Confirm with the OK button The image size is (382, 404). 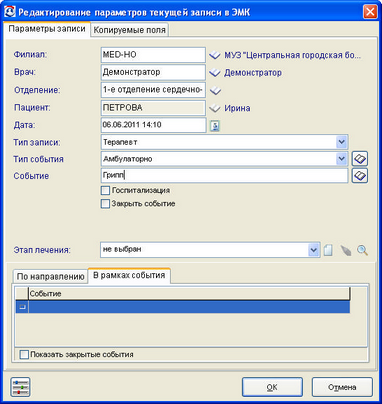(272, 387)
